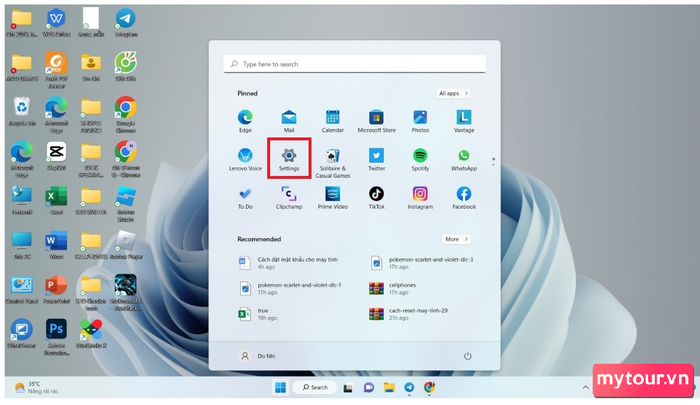This screenshot has height=405, width=700.
Task: Open the Photos pinned app
Action: point(420,121)
